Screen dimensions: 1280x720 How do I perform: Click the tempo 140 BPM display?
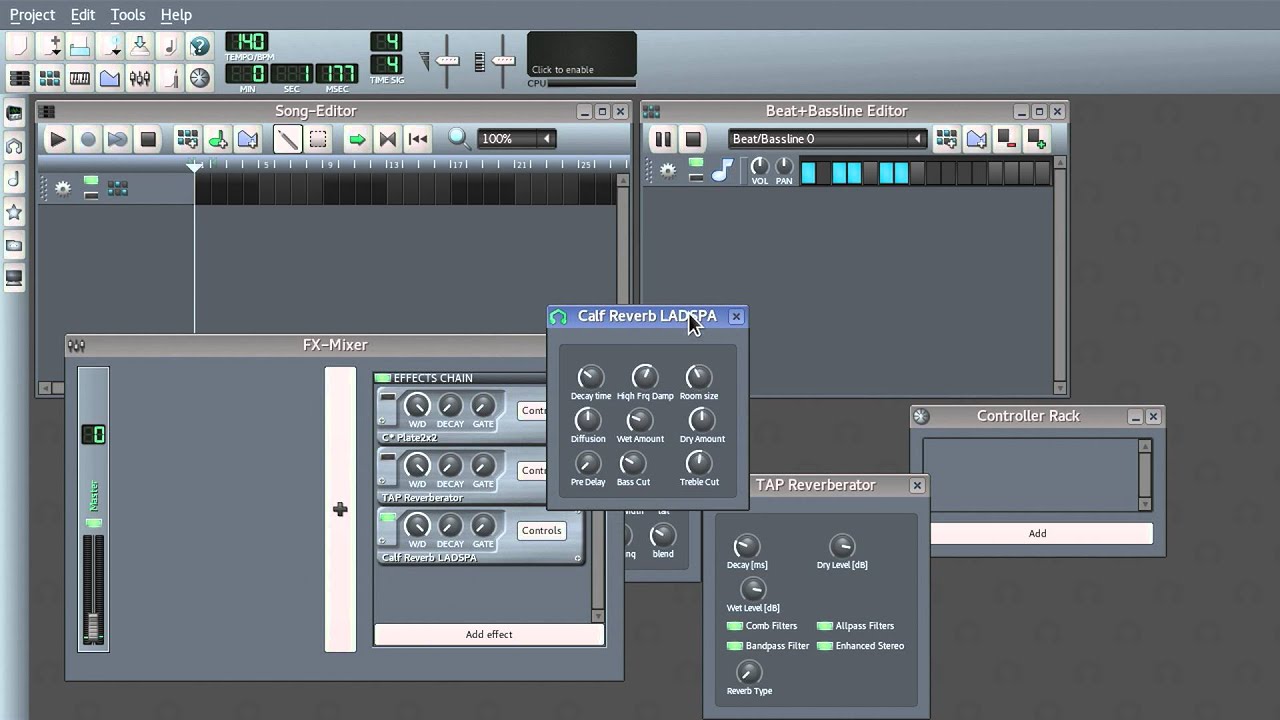(x=246, y=42)
